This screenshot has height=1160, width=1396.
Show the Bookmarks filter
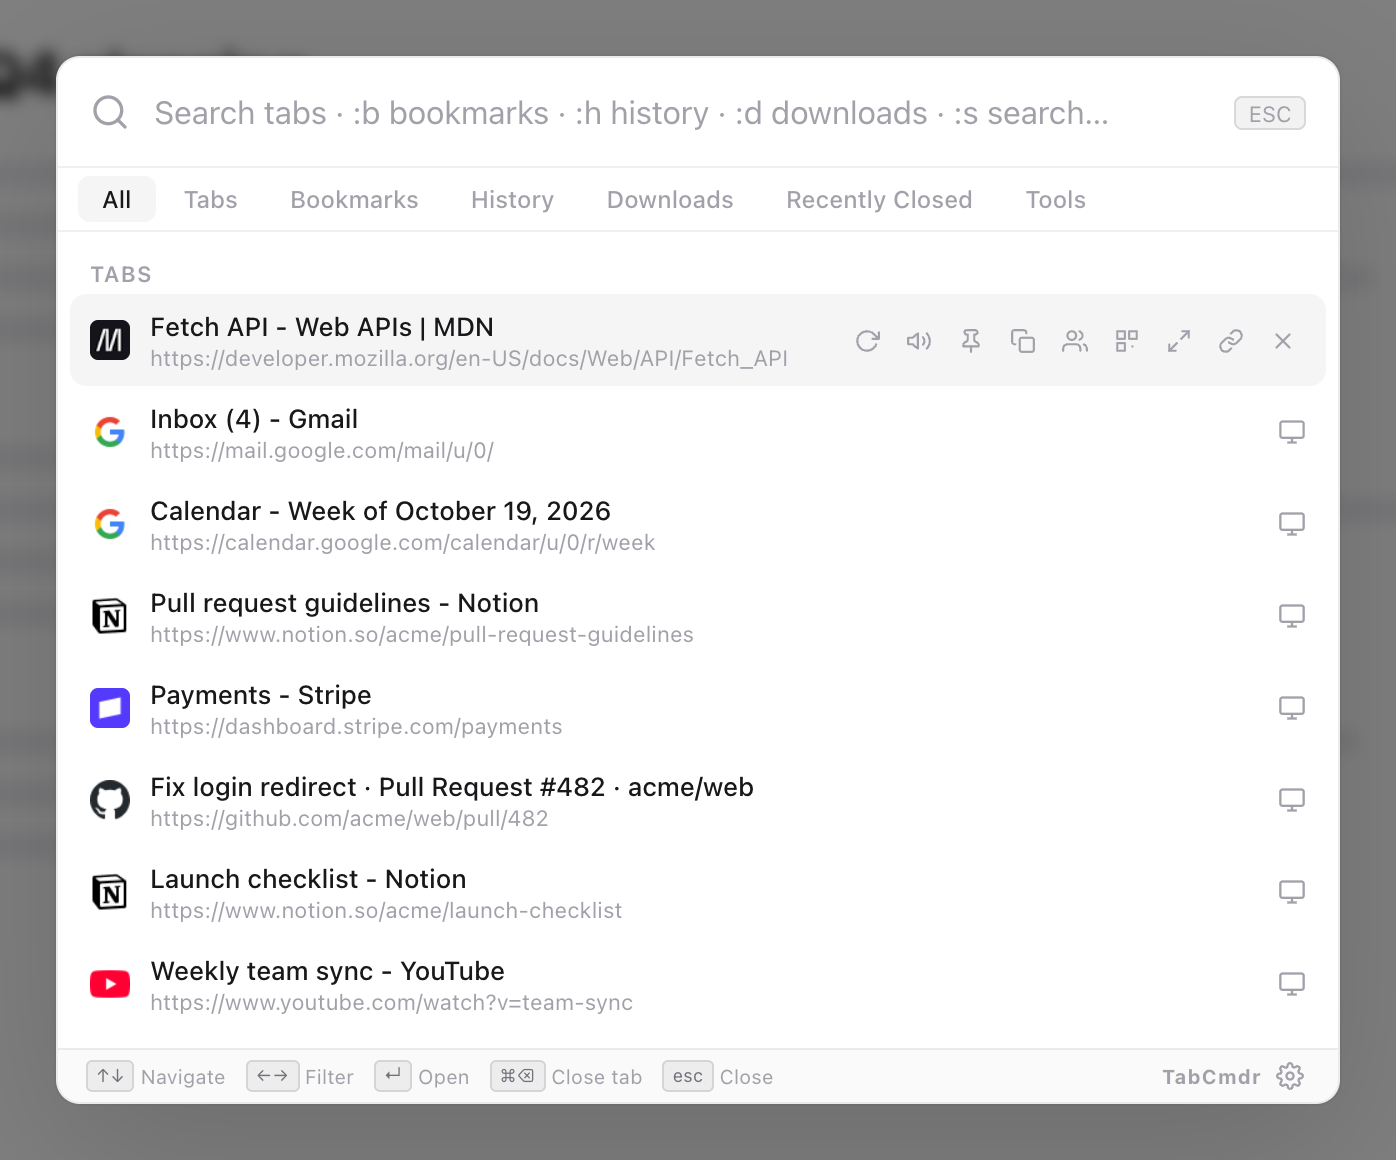click(354, 199)
